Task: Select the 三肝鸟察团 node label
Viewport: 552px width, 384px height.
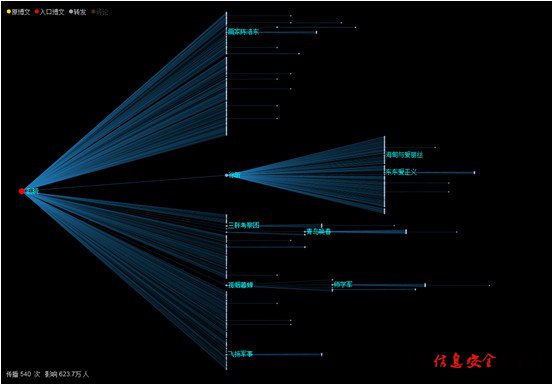Action: 244,225
